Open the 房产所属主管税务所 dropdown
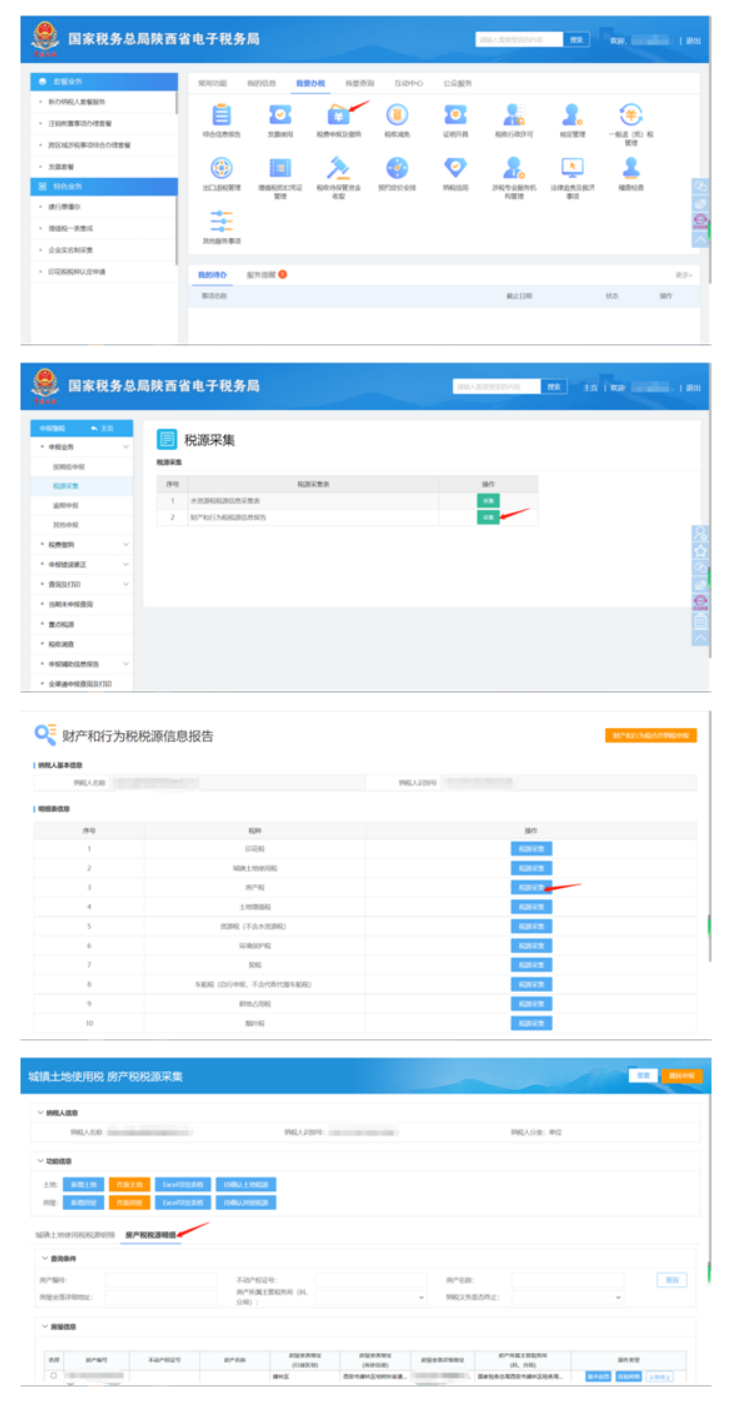 pyautogui.click(x=371, y=1297)
